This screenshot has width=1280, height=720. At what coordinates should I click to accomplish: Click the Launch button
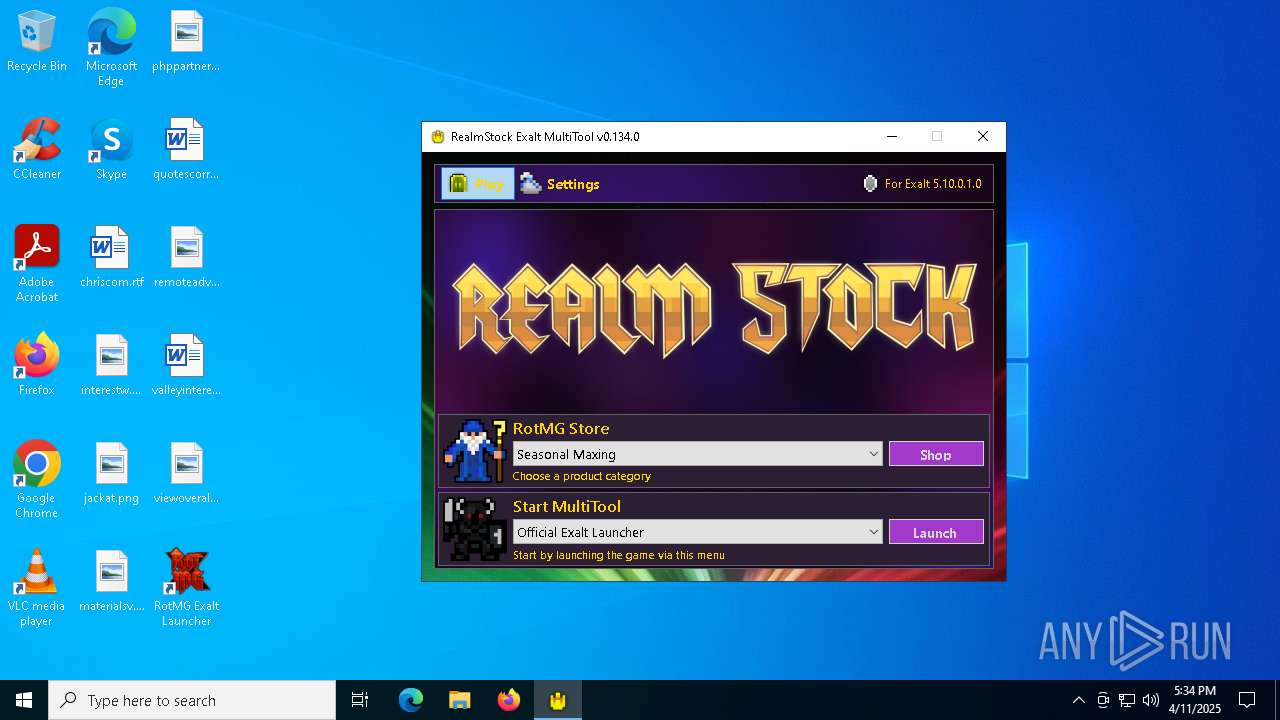pos(936,532)
